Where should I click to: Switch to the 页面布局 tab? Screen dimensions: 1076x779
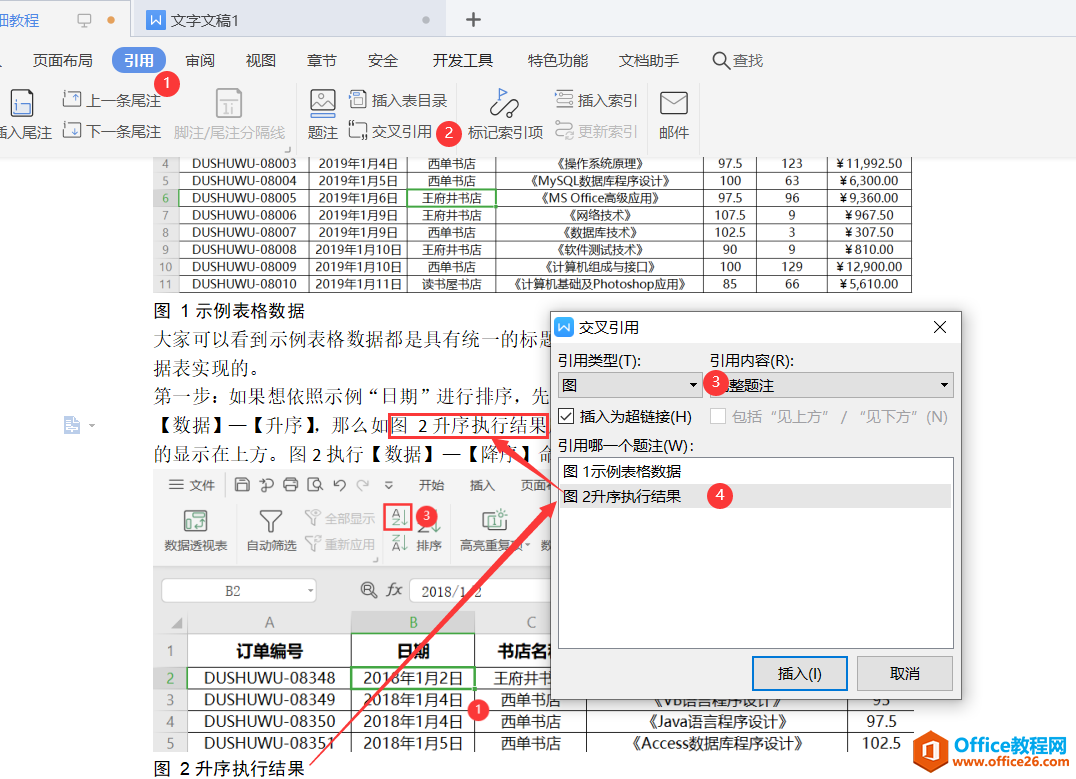pos(62,60)
